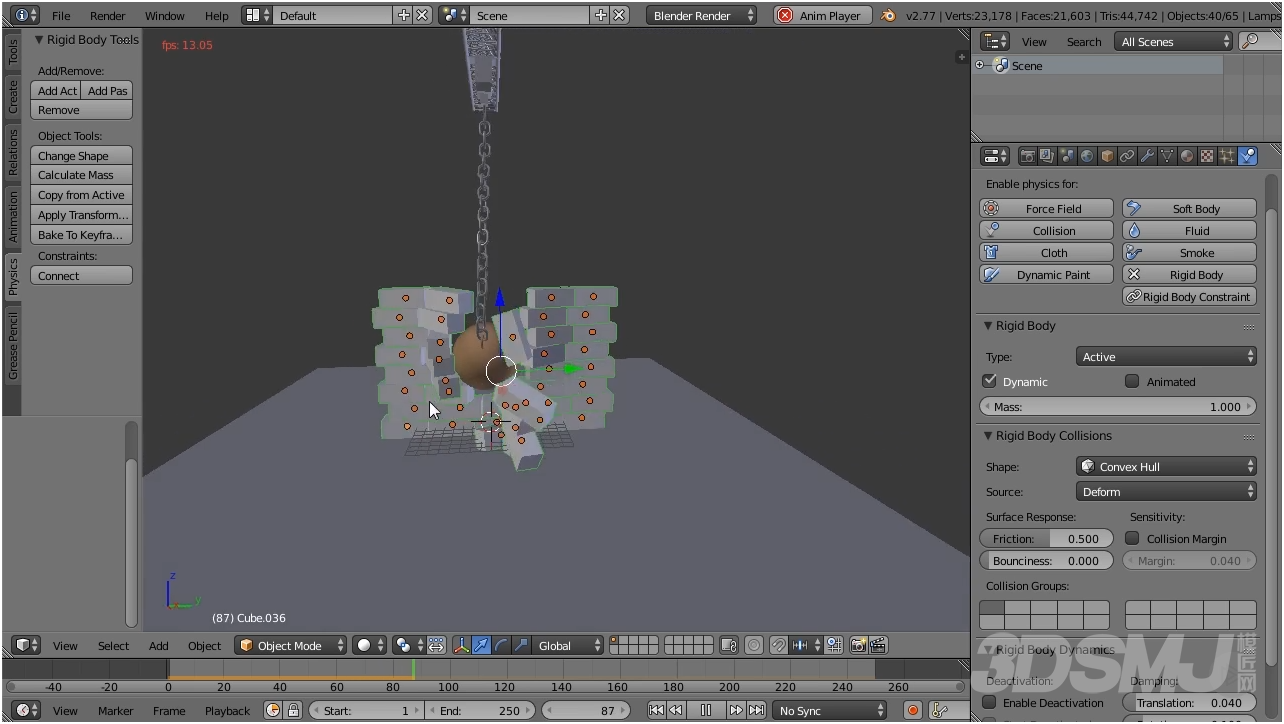Open the Texture checker properties tab
1284x724 pixels.
pyautogui.click(x=1207, y=156)
